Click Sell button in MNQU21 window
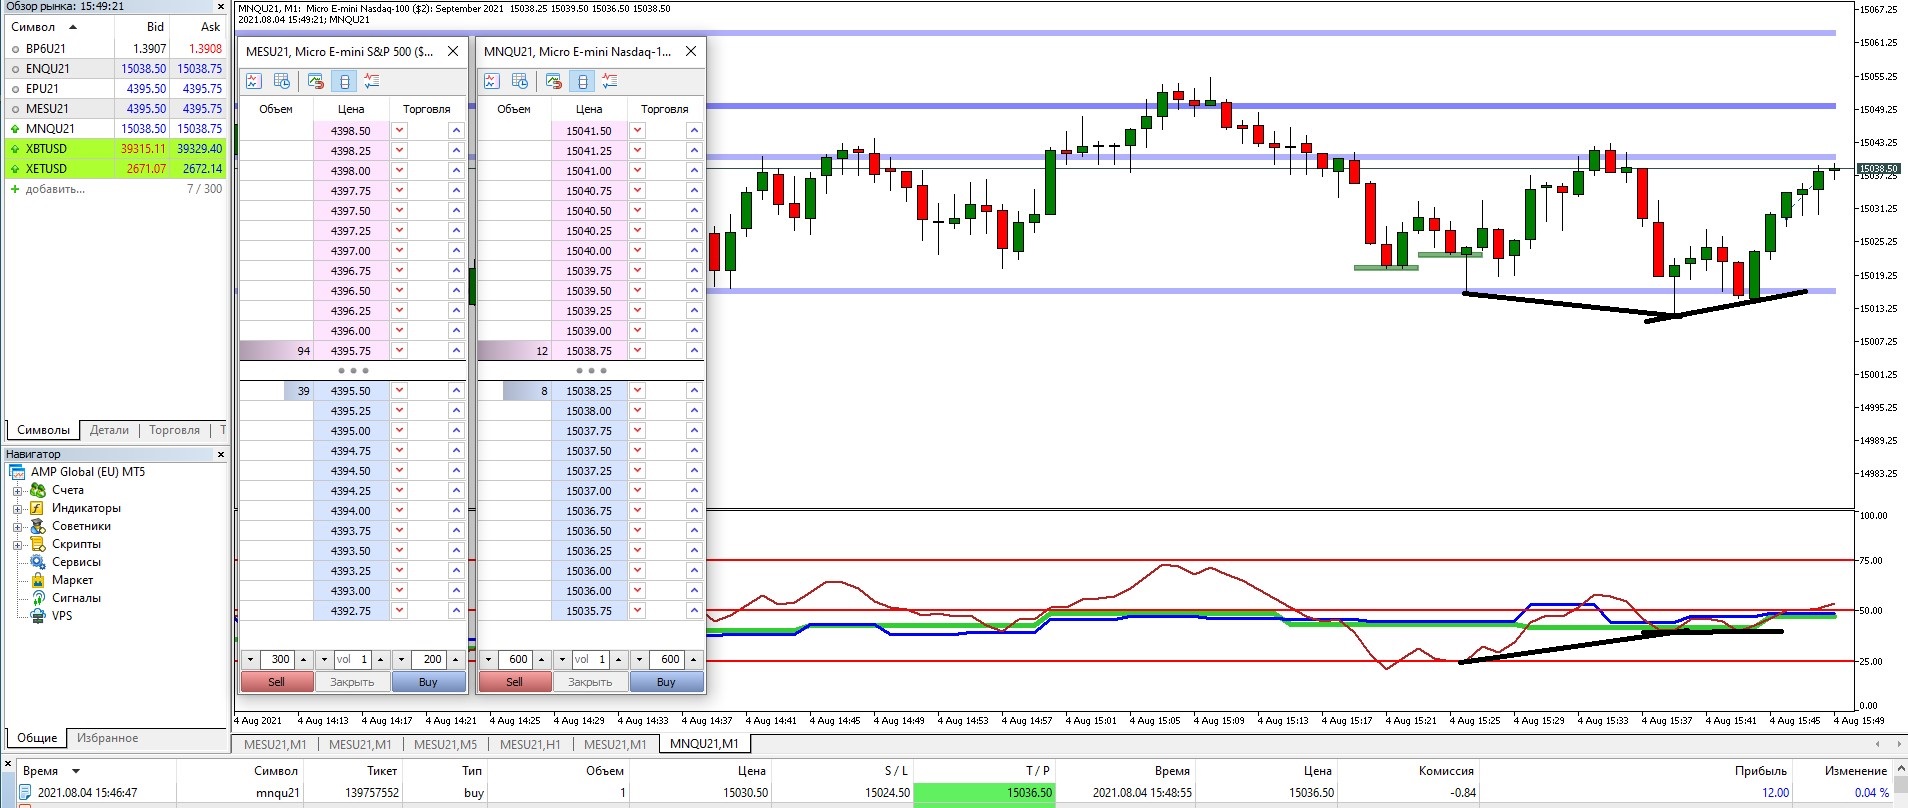The width and height of the screenshot is (1908, 808). (515, 682)
